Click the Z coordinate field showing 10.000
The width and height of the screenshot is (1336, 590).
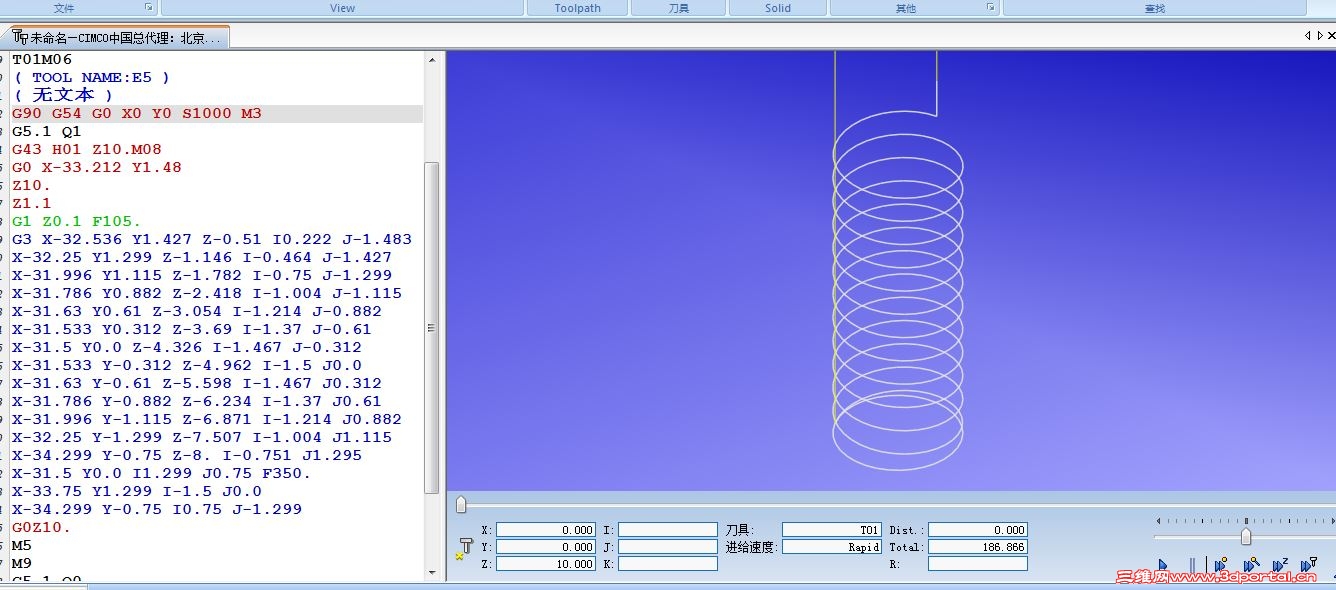(x=546, y=564)
